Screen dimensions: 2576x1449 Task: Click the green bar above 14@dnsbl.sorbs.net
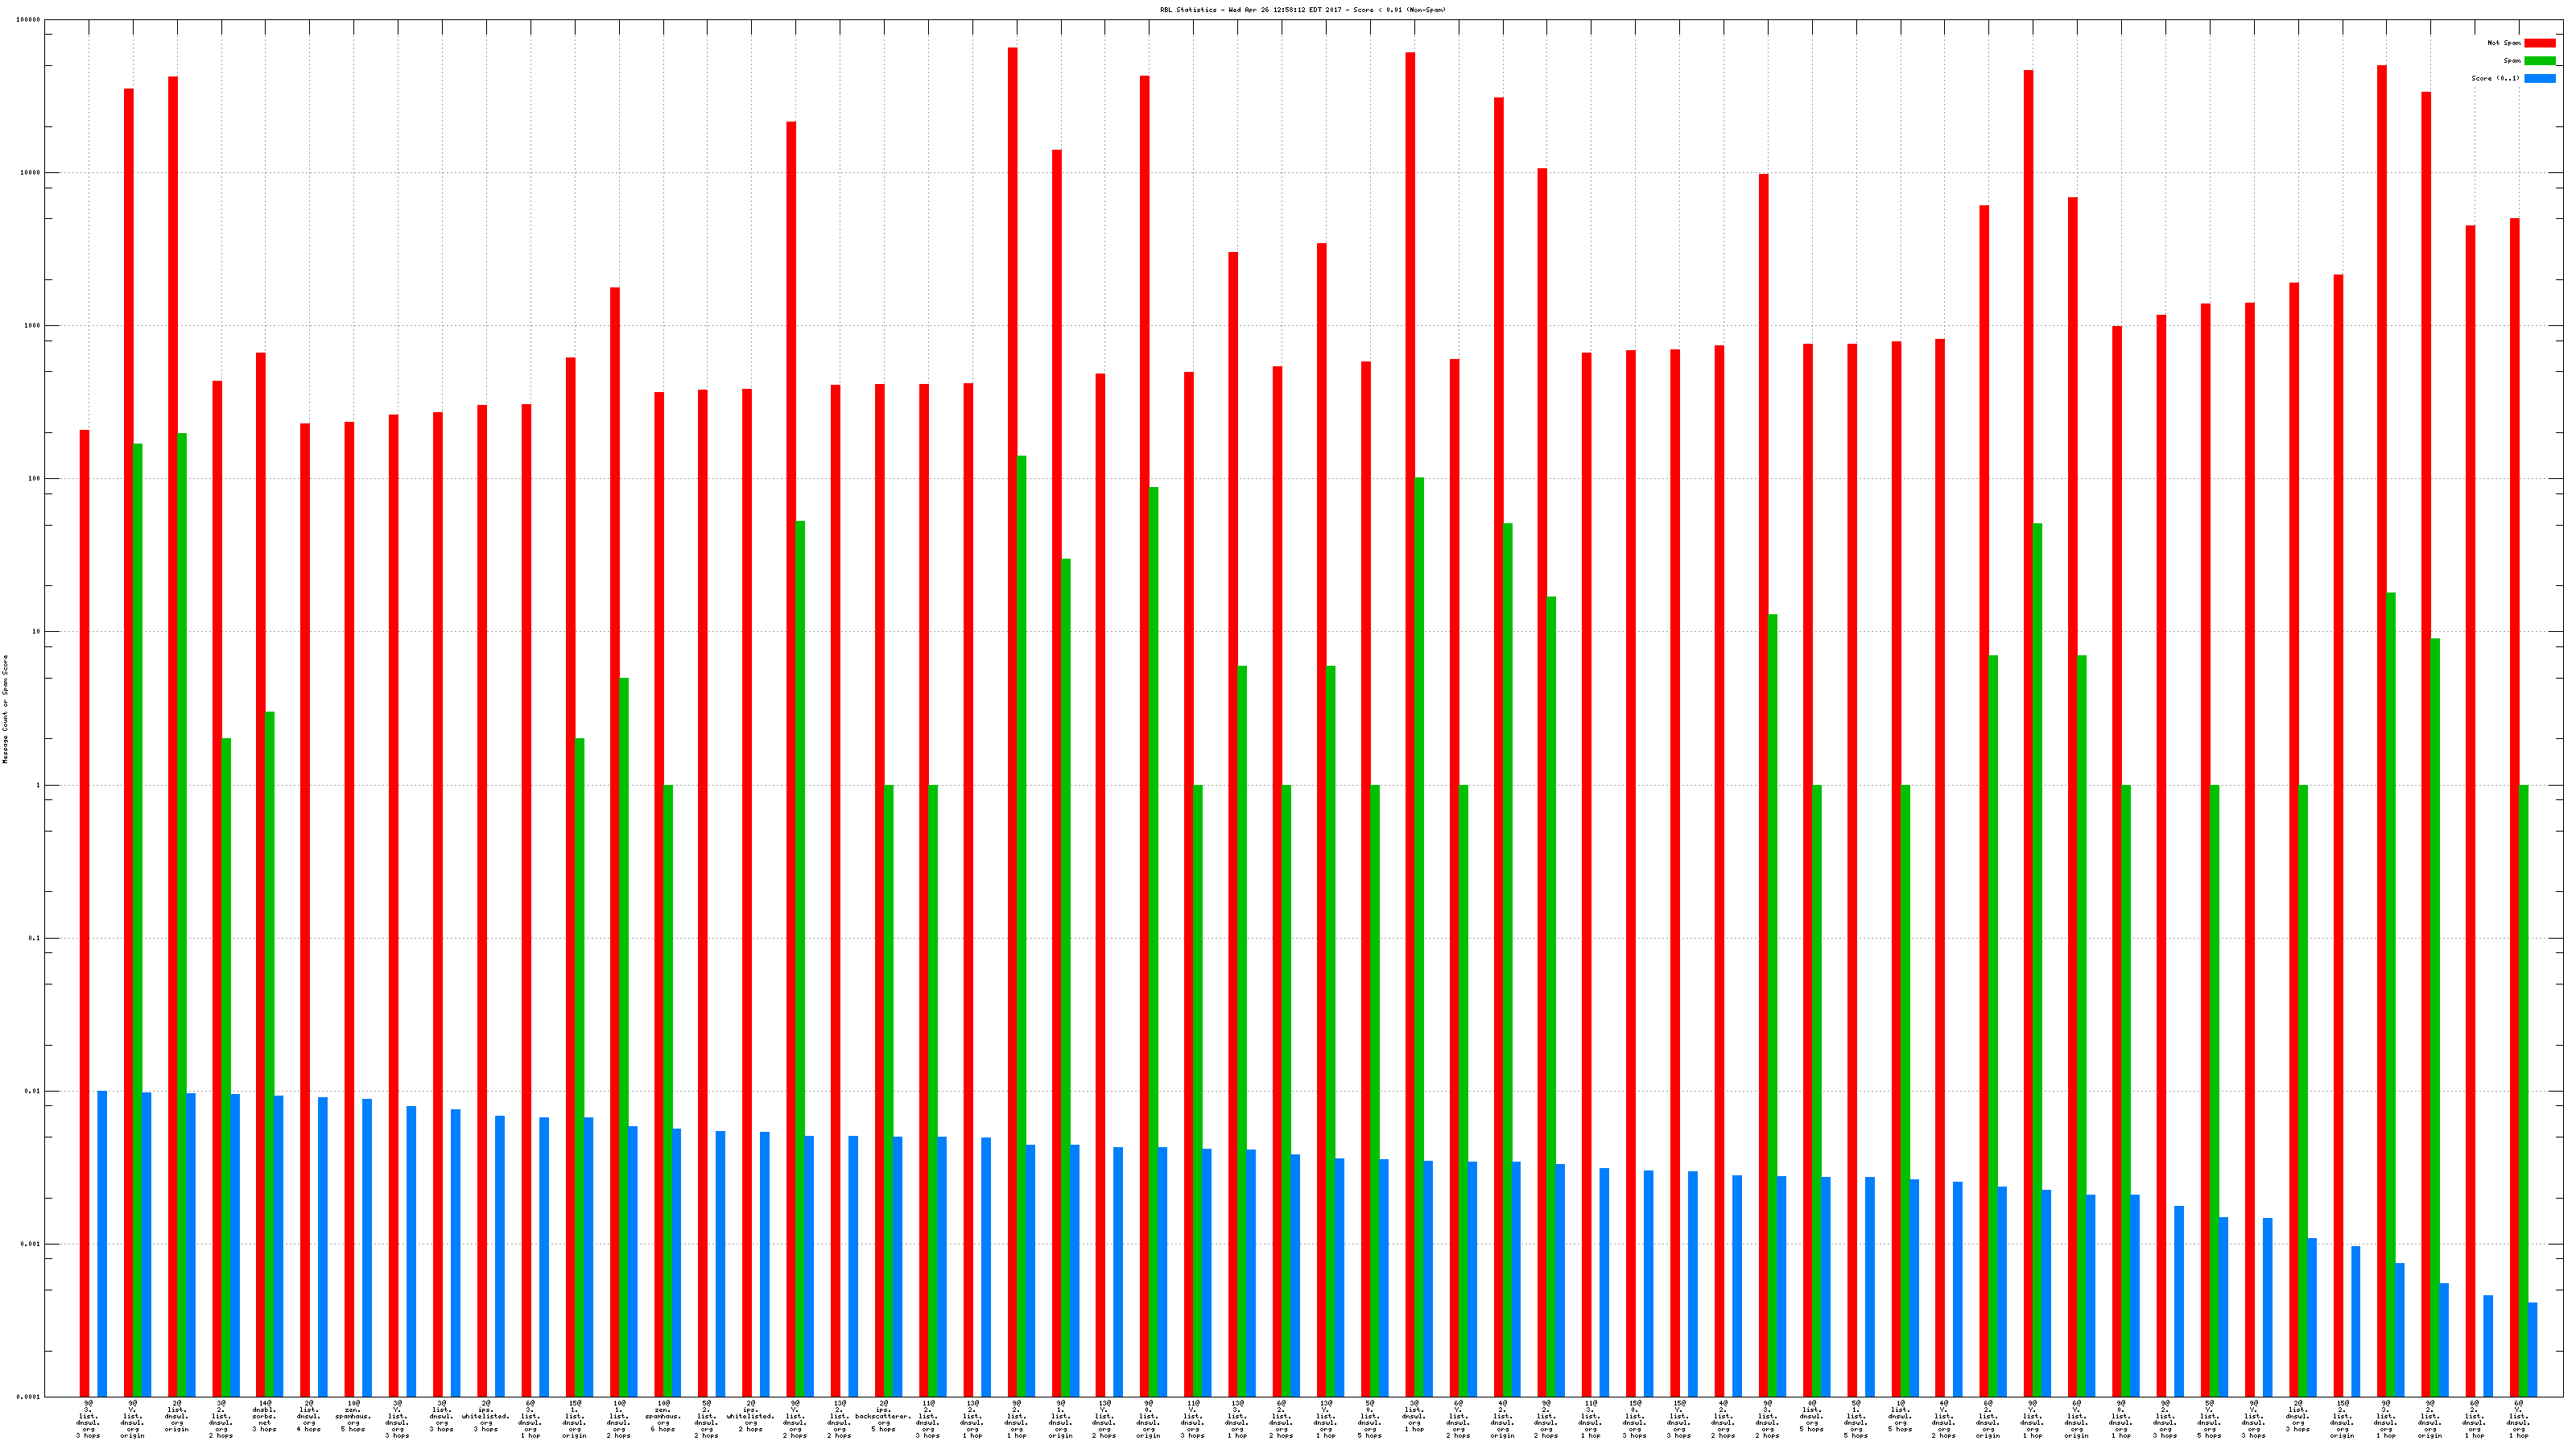coord(270,1054)
